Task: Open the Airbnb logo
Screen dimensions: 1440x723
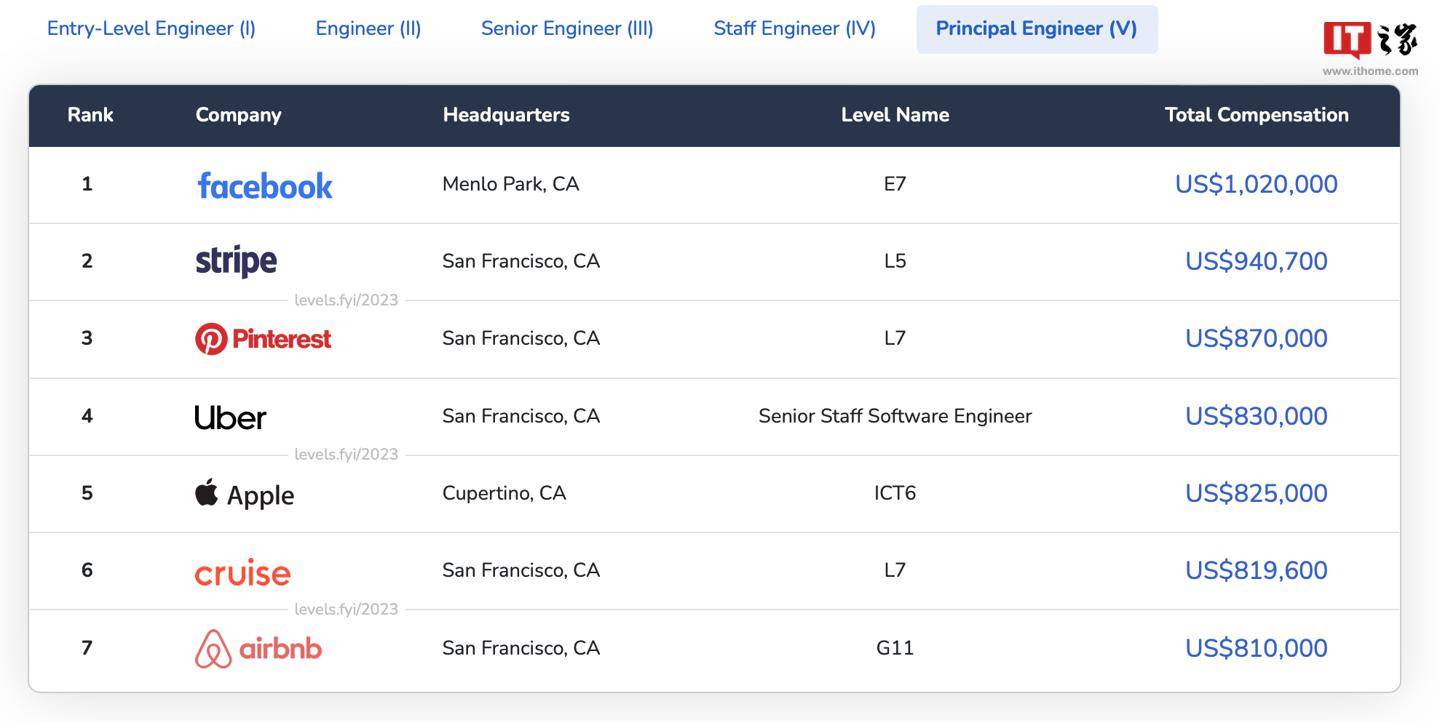Action: (x=258, y=649)
